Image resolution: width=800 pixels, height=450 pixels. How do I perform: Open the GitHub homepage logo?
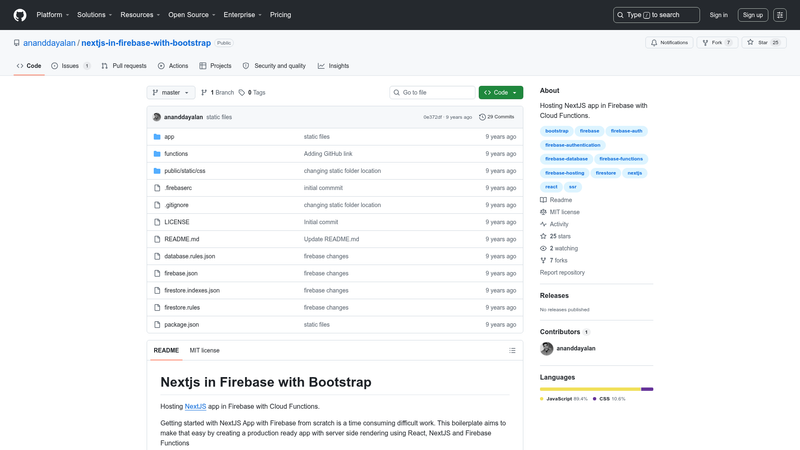click(x=20, y=15)
